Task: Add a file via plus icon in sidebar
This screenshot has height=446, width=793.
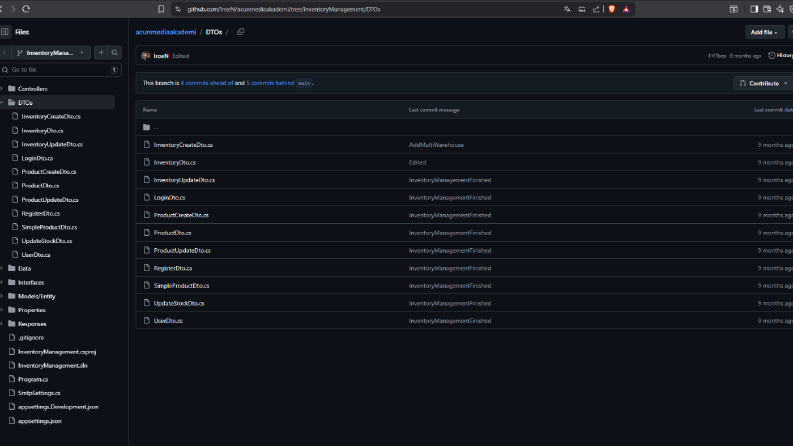Action: tap(101, 53)
